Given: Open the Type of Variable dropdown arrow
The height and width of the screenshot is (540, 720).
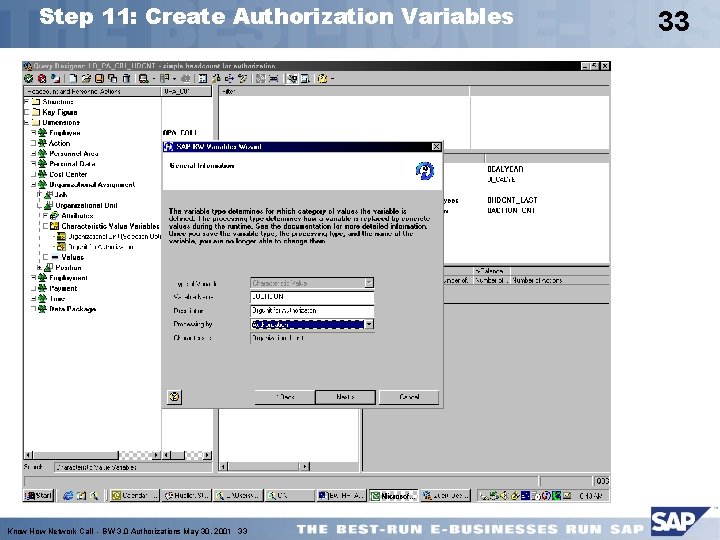Looking at the screenshot, I should pos(369,283).
